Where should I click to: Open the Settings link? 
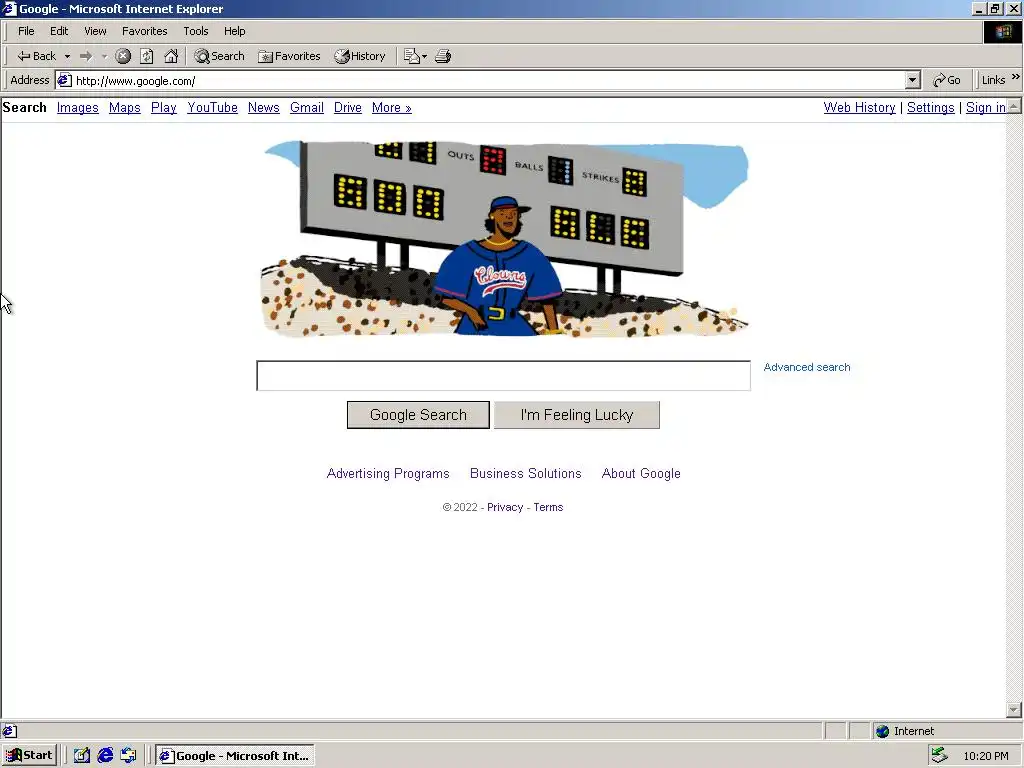[x=931, y=108]
